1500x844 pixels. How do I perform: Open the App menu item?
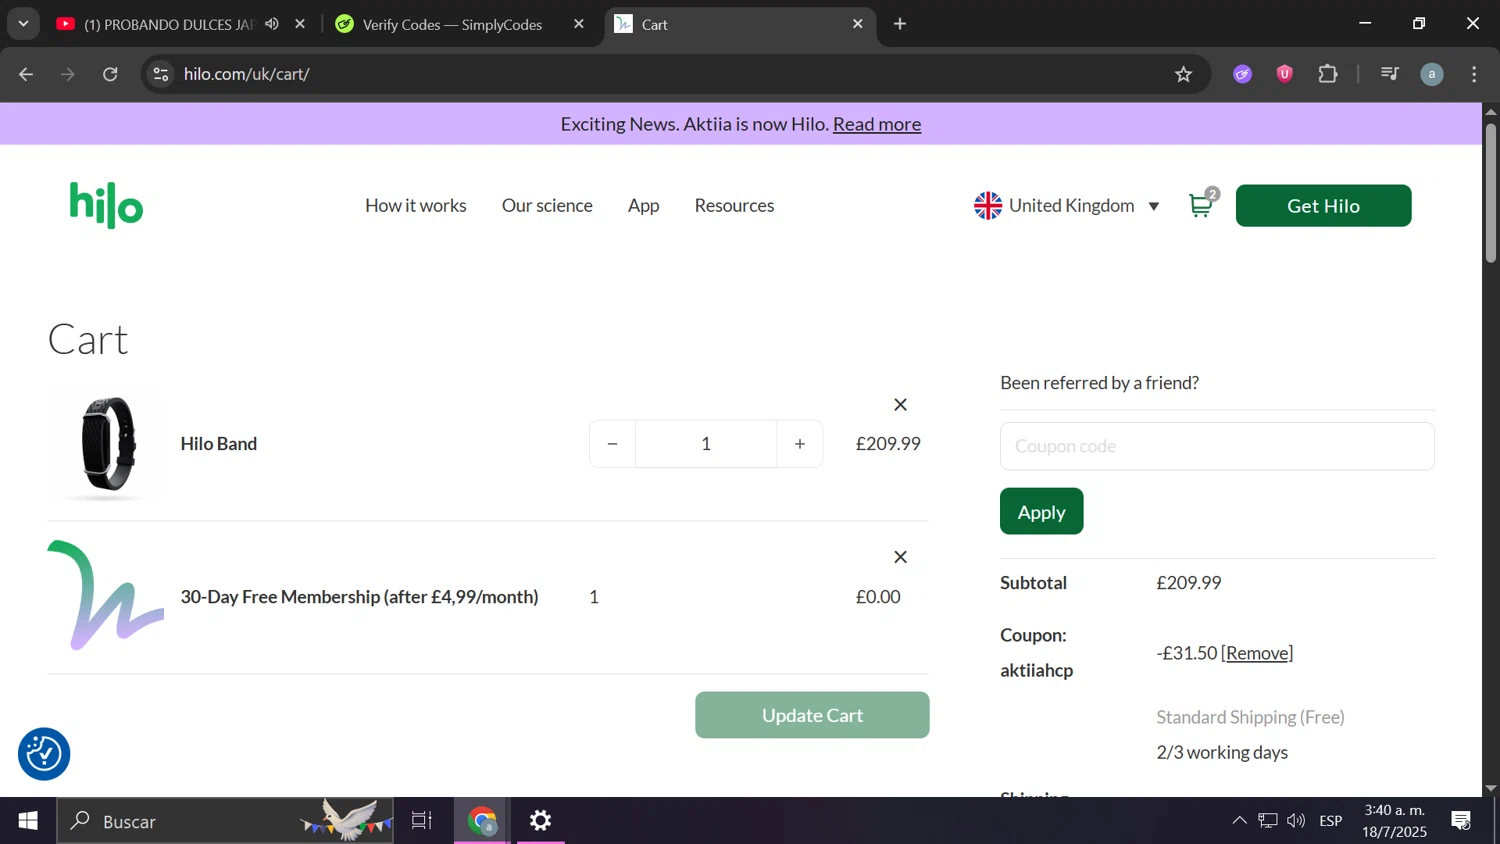(644, 205)
